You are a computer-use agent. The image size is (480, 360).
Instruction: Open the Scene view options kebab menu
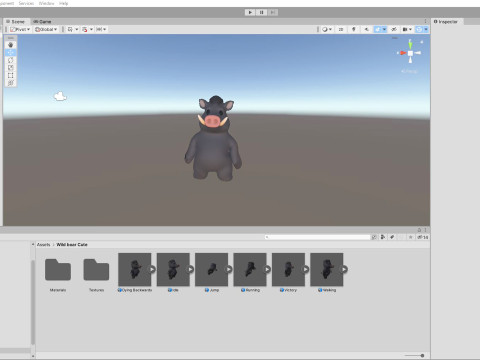click(425, 21)
